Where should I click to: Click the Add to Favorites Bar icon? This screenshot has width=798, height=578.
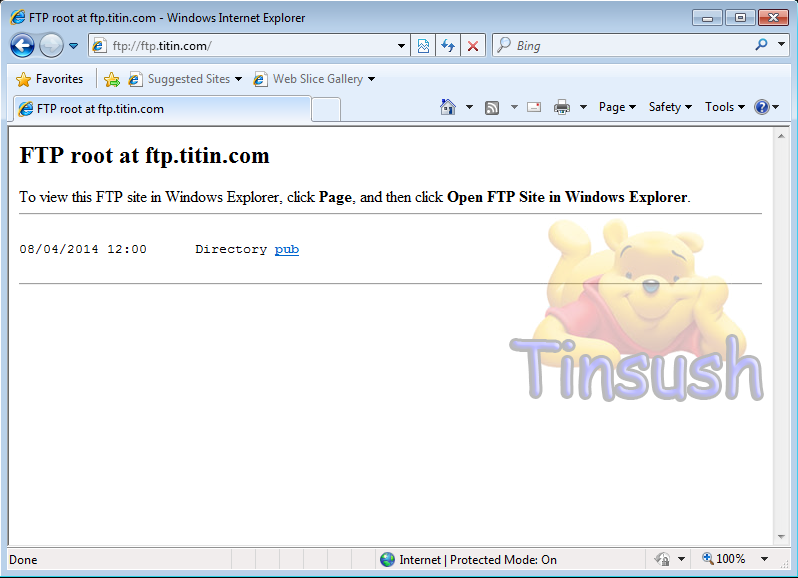coord(111,79)
